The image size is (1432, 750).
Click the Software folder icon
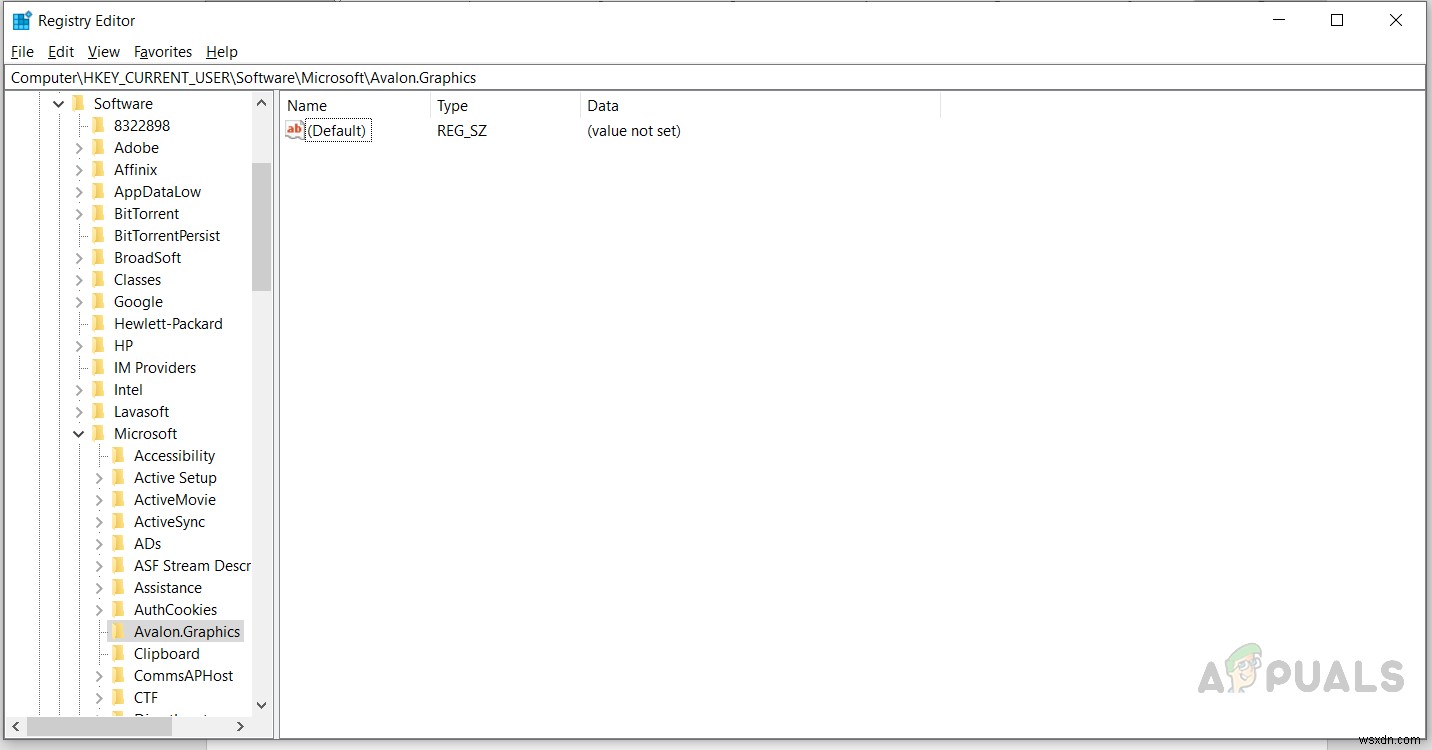(x=79, y=103)
